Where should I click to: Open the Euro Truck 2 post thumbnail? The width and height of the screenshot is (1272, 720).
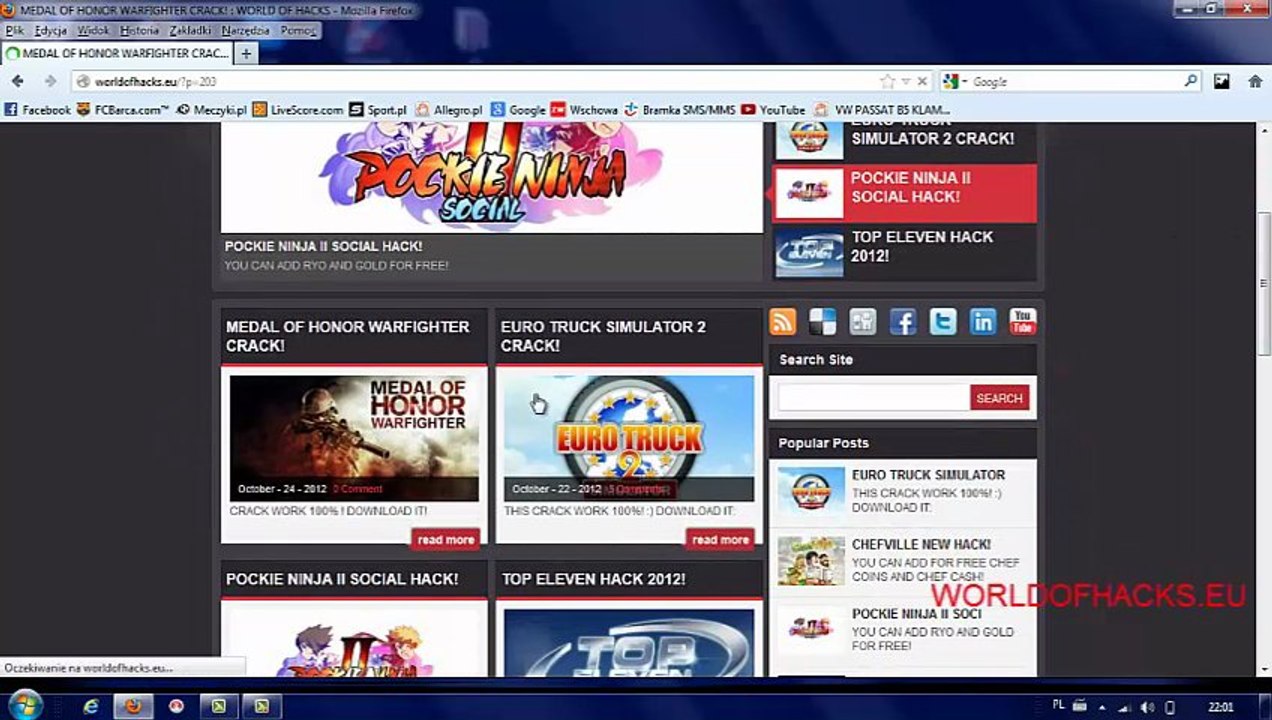[x=629, y=438]
